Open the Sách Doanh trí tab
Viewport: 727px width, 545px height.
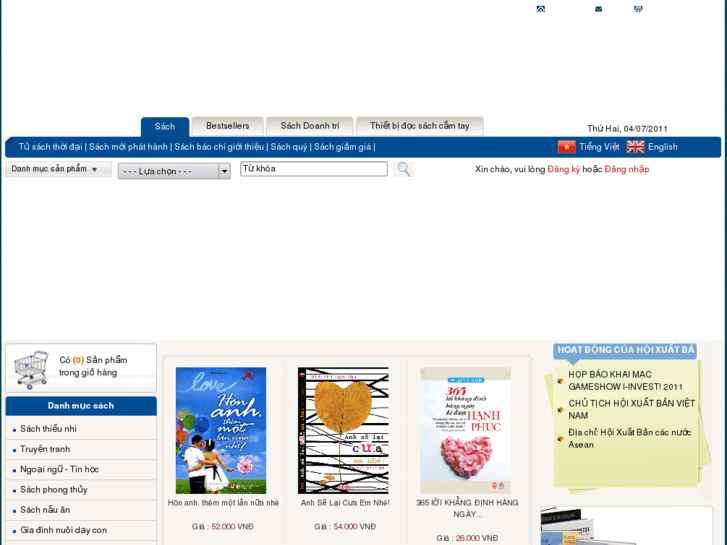(x=310, y=126)
